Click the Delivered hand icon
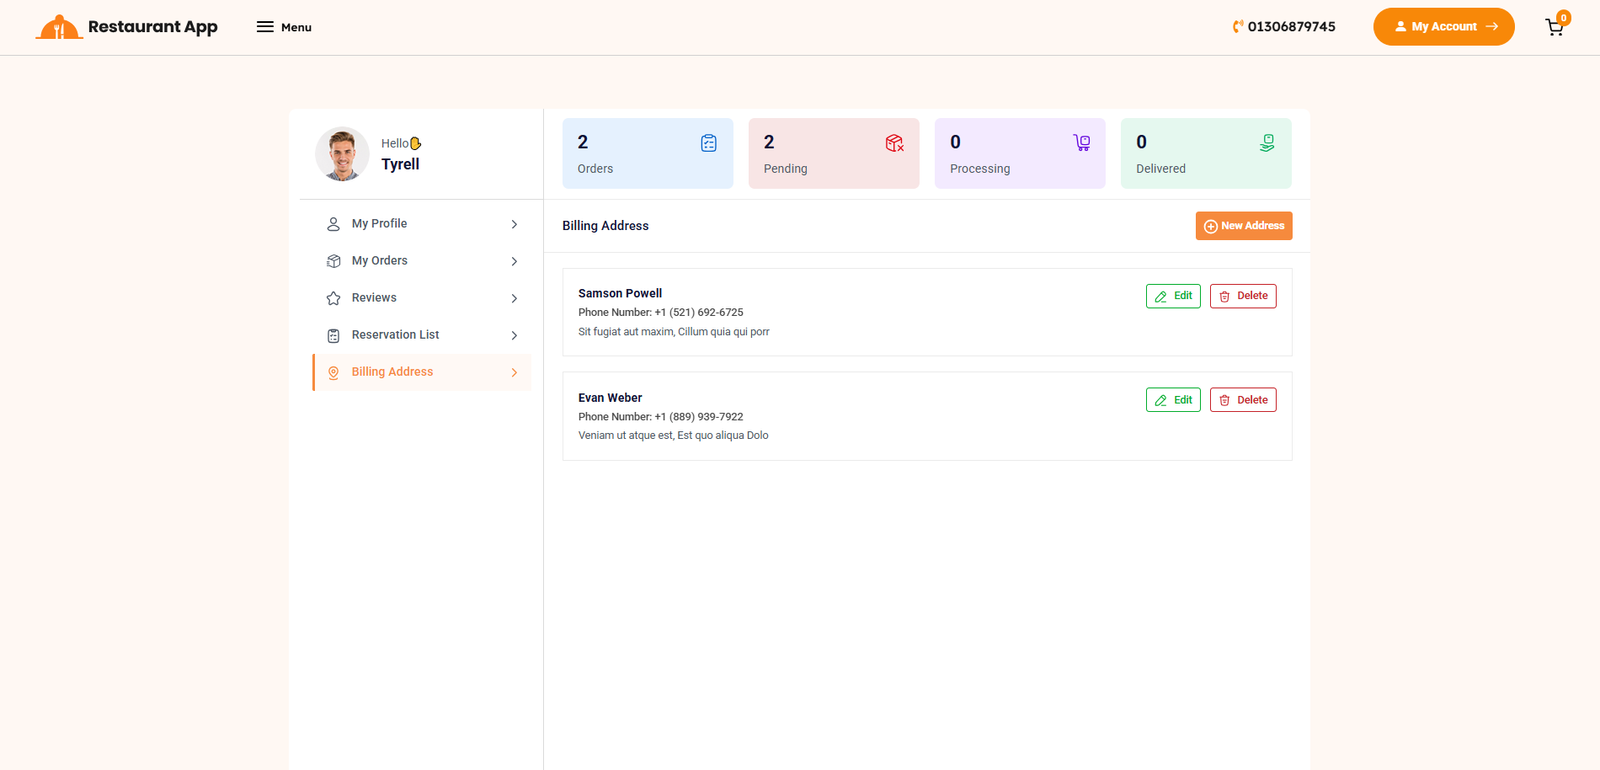The height and width of the screenshot is (770, 1600). click(x=1267, y=143)
